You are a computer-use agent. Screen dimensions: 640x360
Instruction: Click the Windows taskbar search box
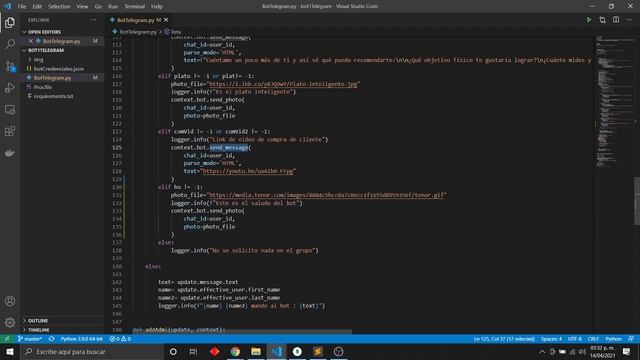(x=91, y=351)
